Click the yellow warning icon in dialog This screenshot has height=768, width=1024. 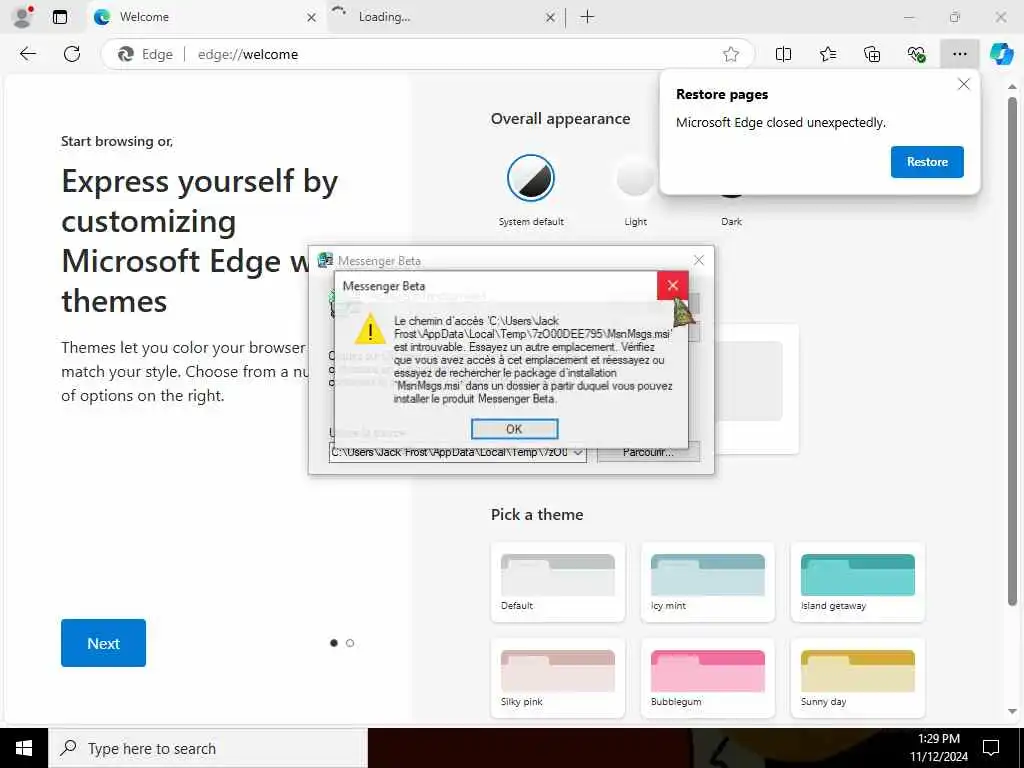[370, 328]
